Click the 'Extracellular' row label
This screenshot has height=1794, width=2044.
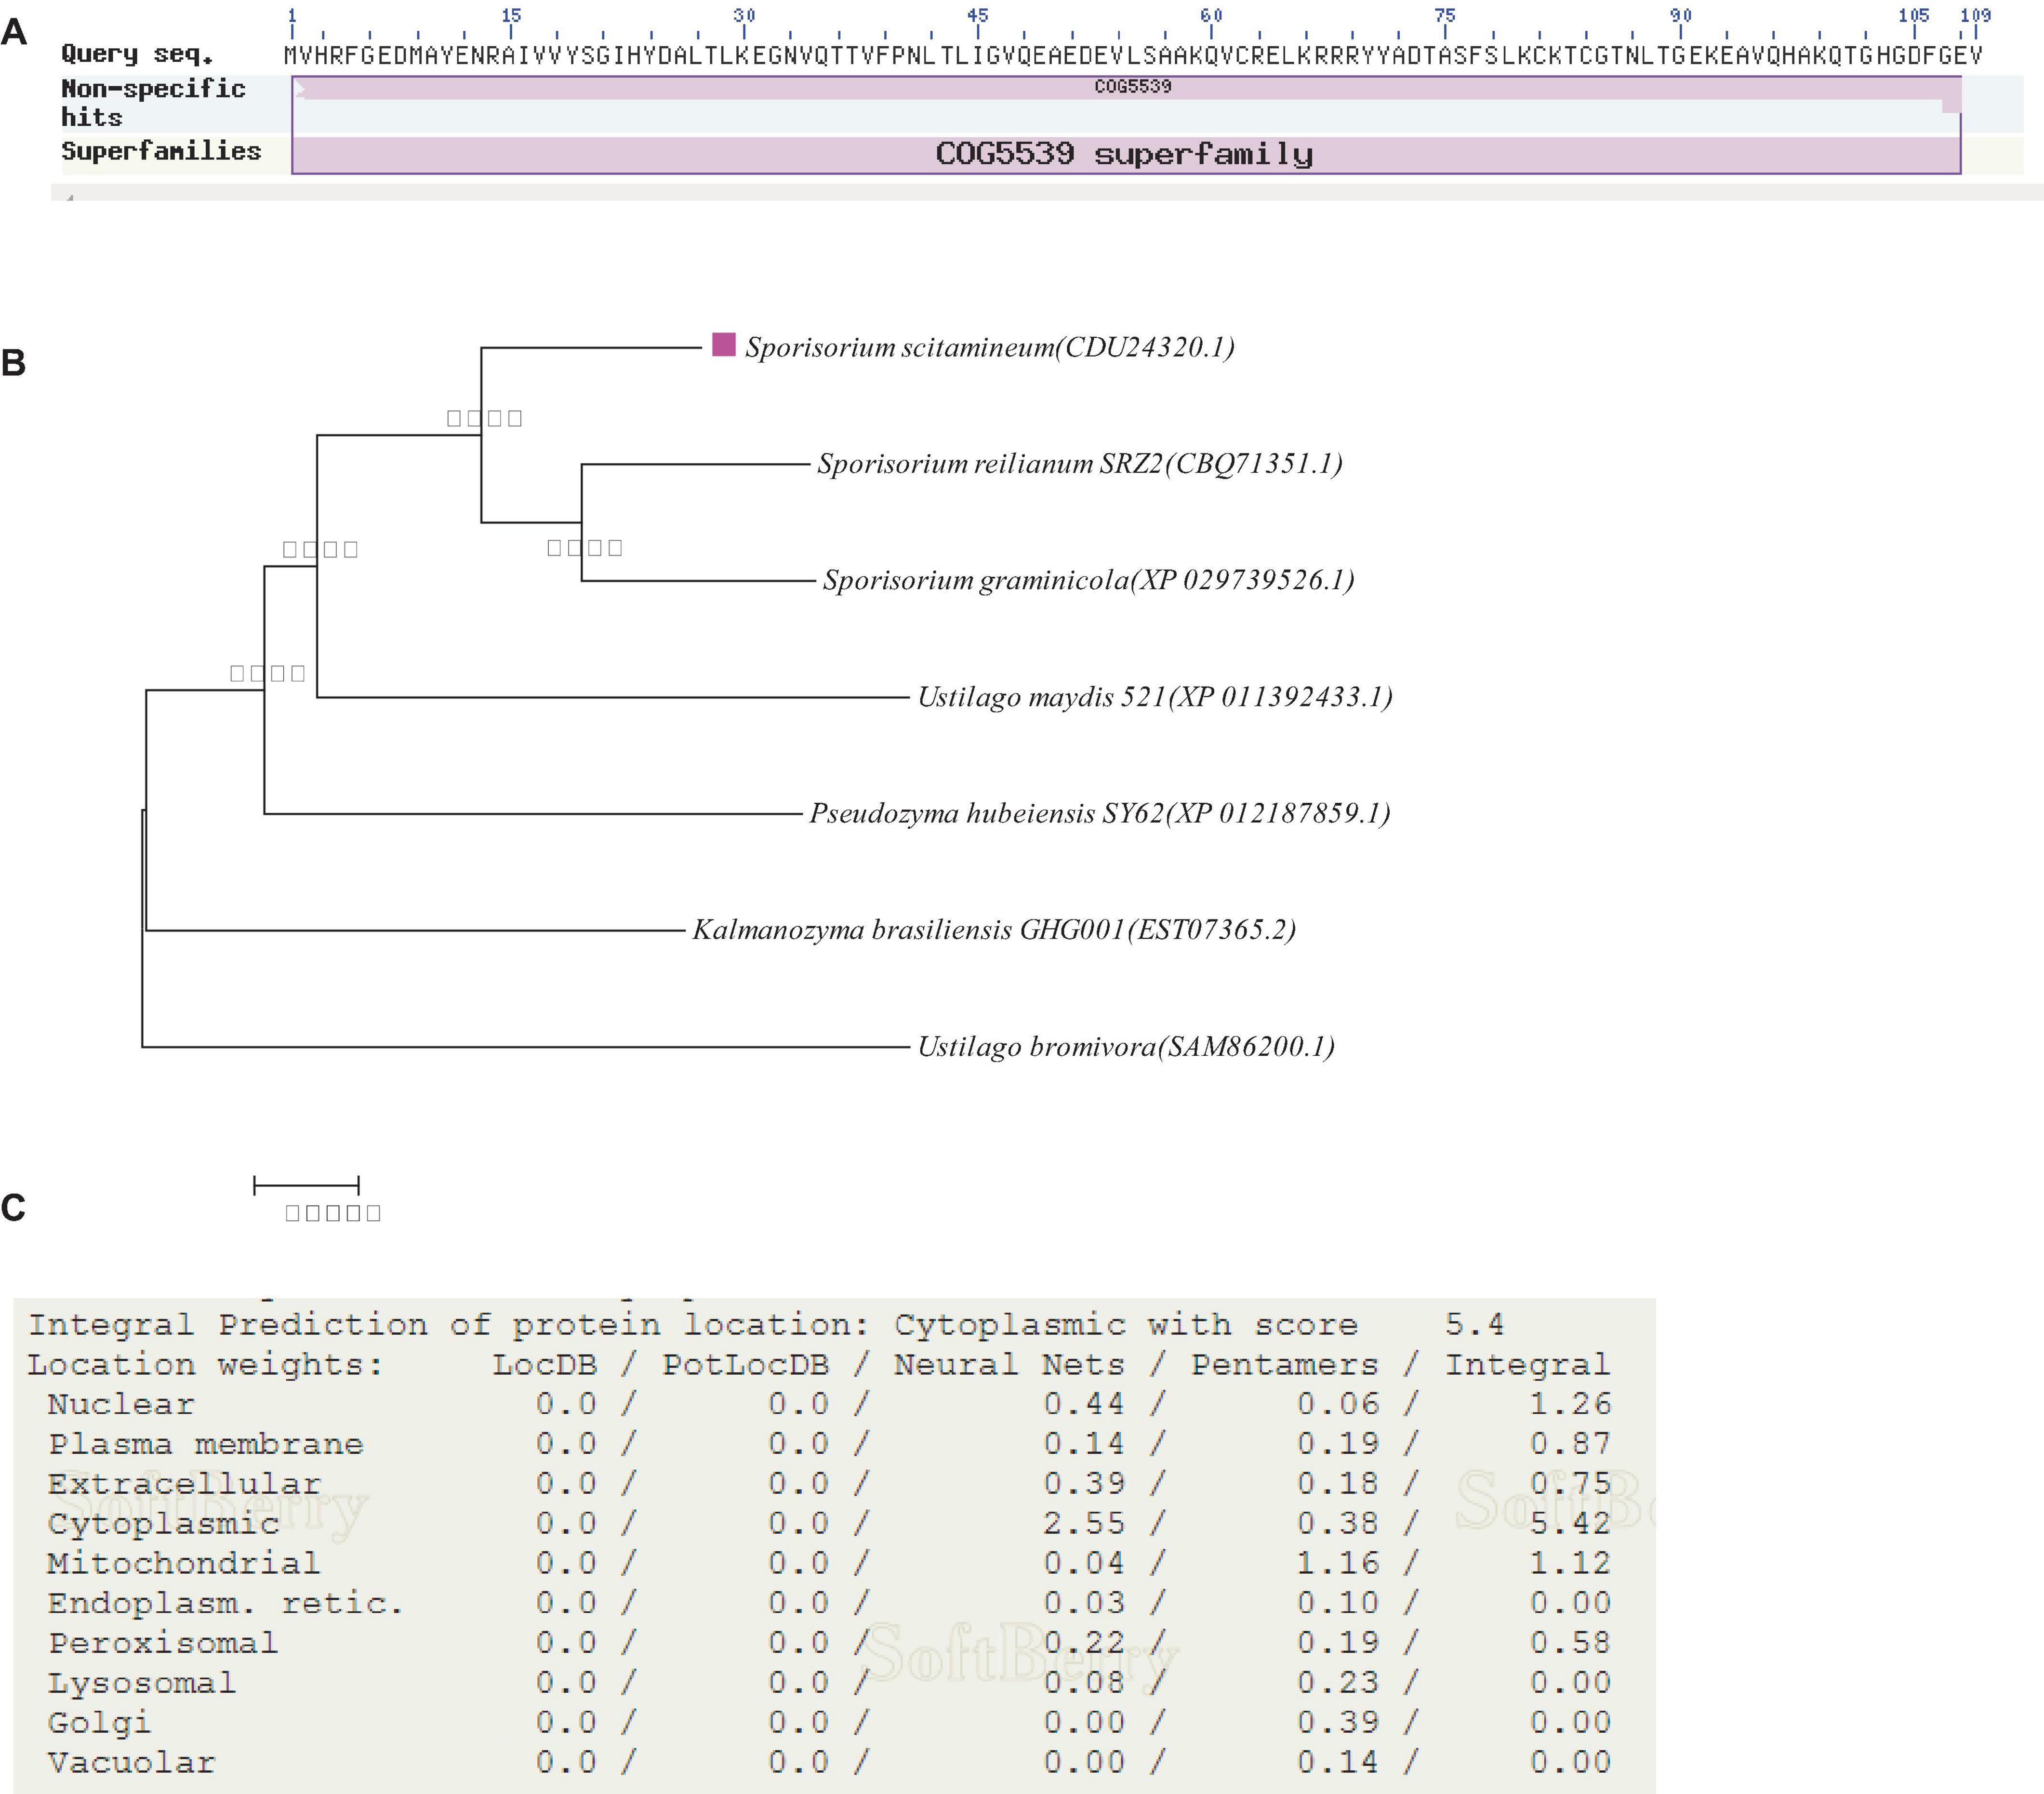[x=185, y=1484]
